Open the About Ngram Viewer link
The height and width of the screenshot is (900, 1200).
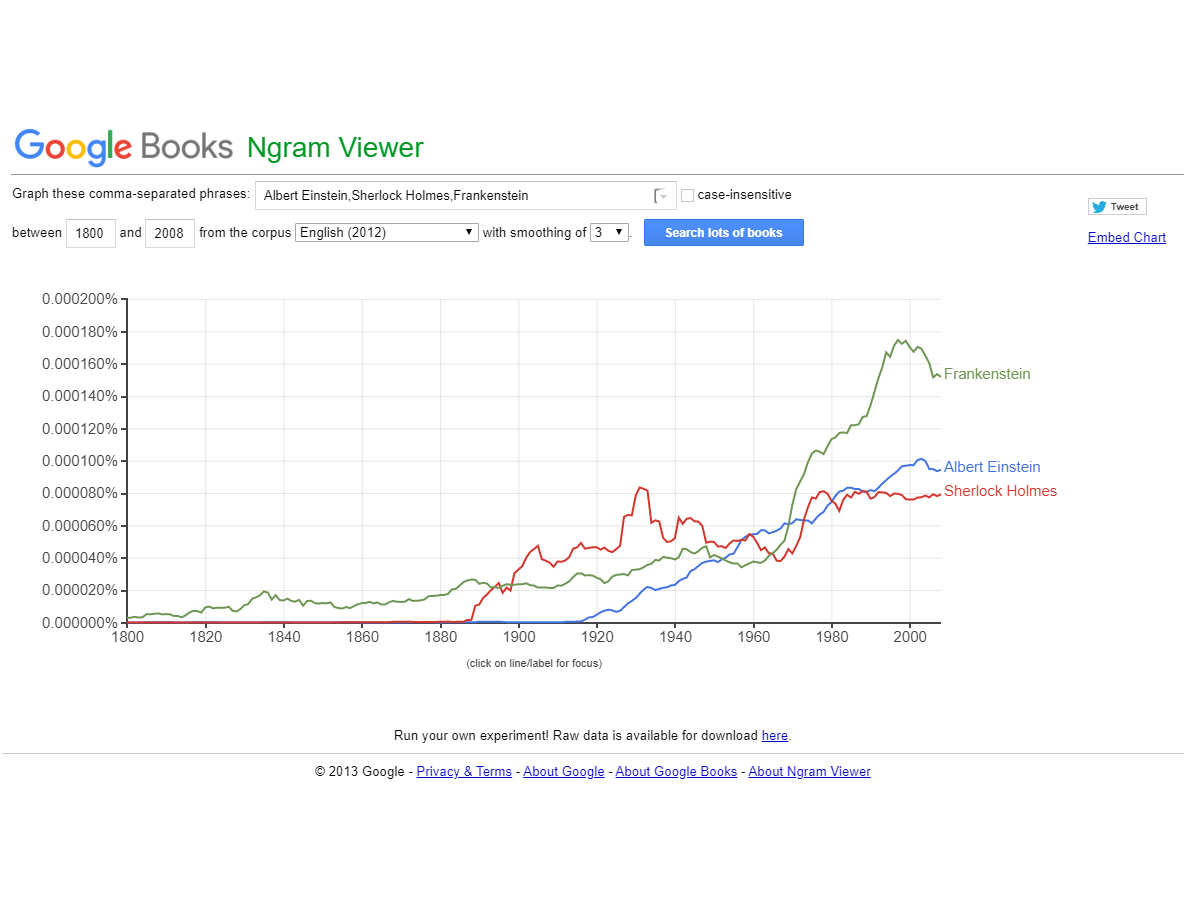(809, 772)
